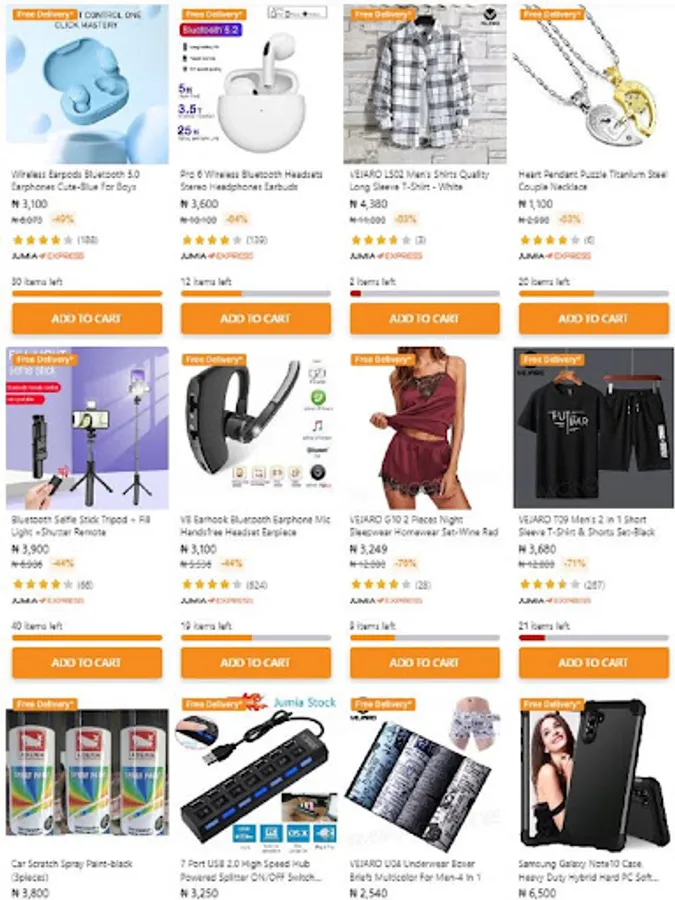
Task: Add Pro 6 Wireless Bluetooth Headsets to cart
Action: click(255, 318)
